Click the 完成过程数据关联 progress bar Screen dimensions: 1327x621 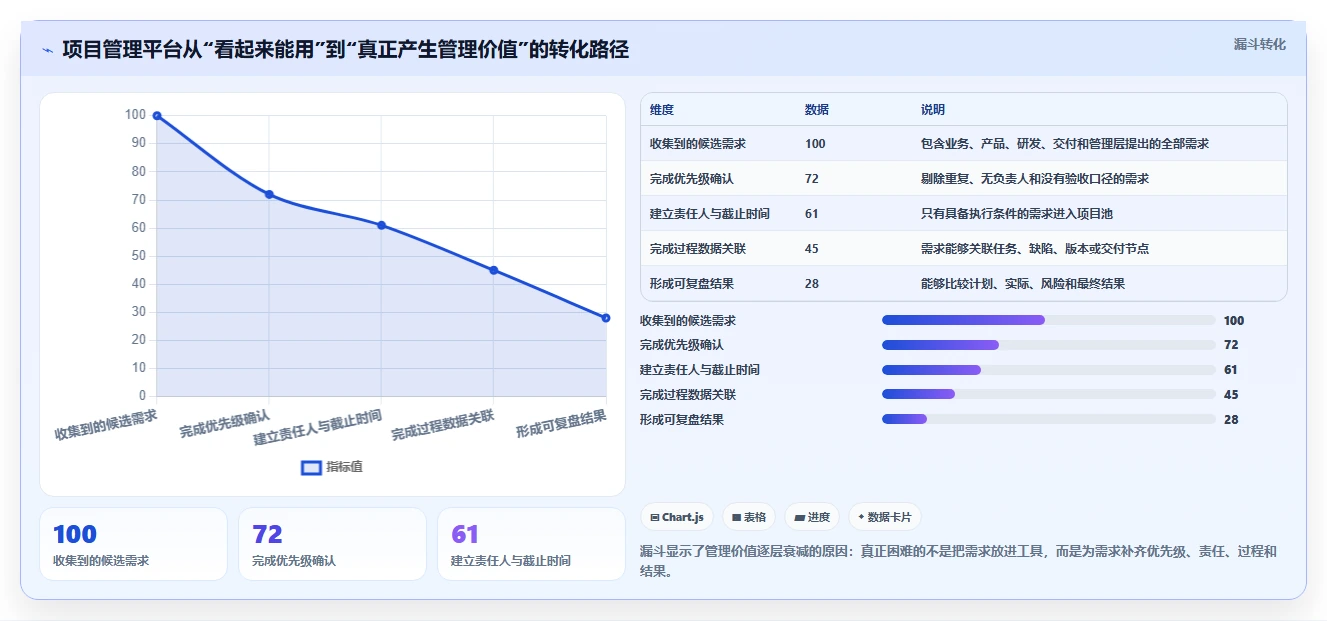[x=1049, y=394]
